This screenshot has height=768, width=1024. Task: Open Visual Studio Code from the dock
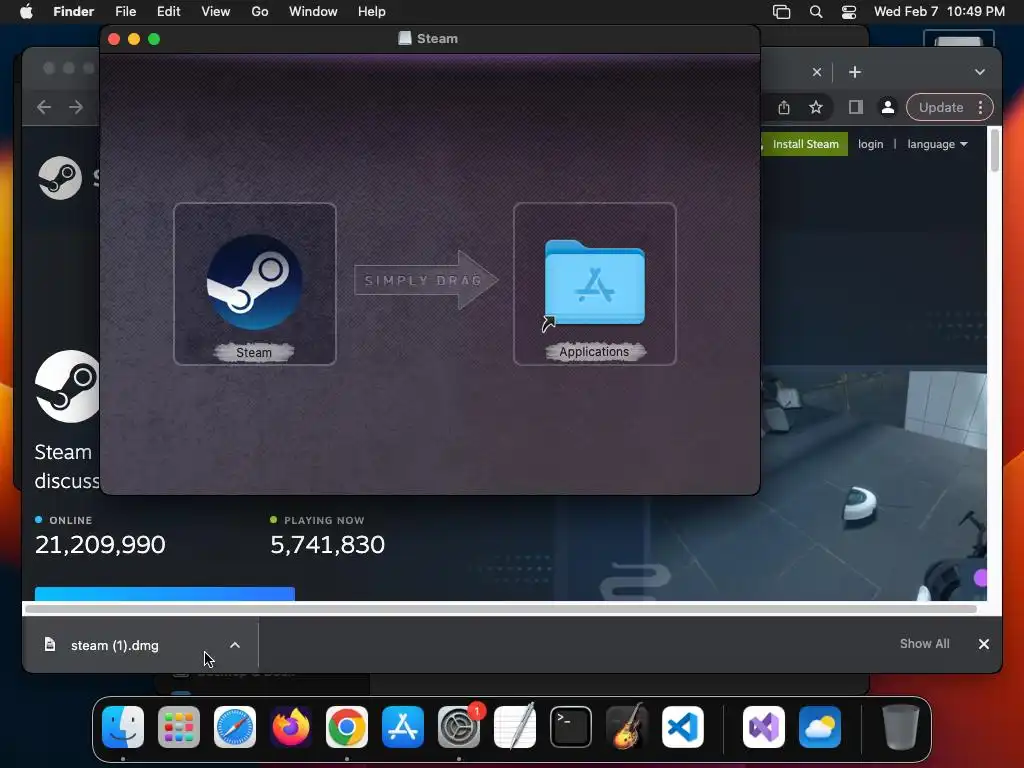point(682,727)
